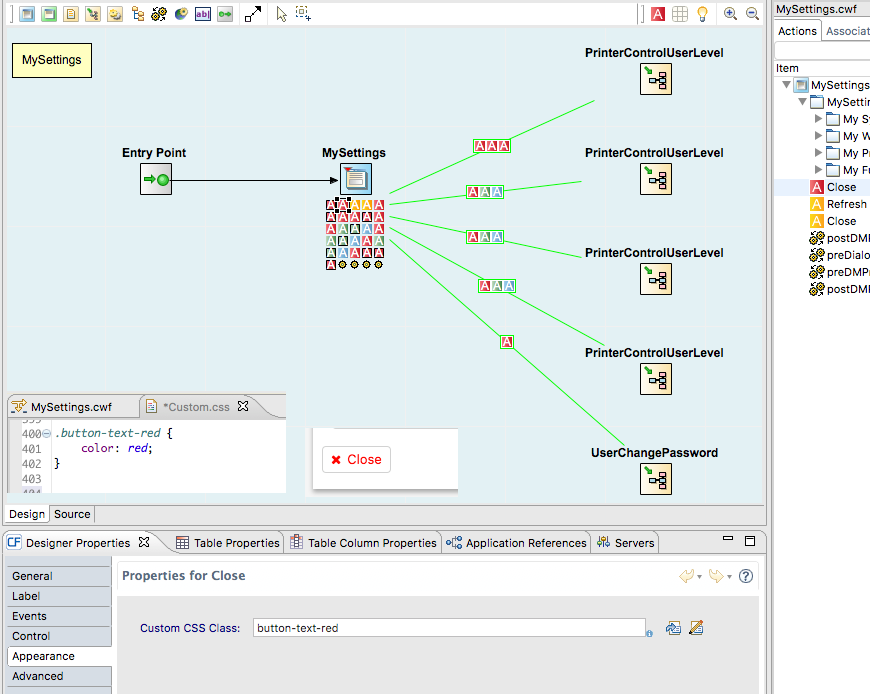Image resolution: width=870 pixels, height=694 pixels.
Task: Open the back arrow history dropdown
Action: (699, 577)
